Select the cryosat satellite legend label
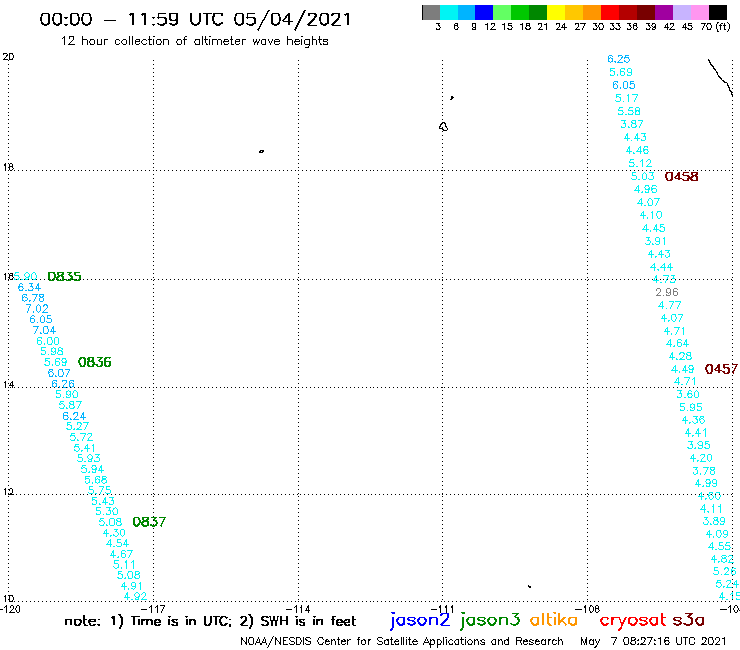 (x=632, y=620)
